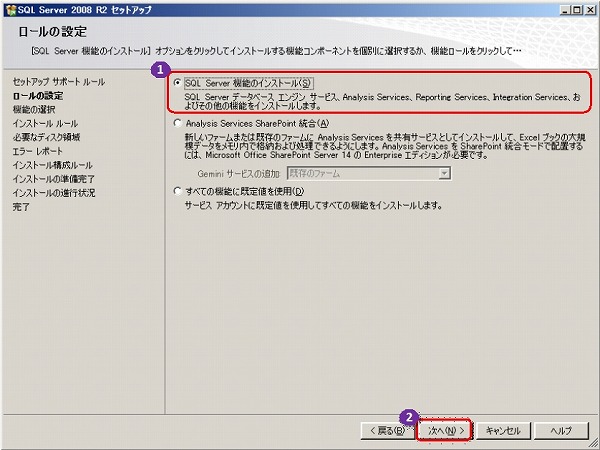600x450 pixels.
Task: Click the window resize grip corner
Action: click(593, 444)
